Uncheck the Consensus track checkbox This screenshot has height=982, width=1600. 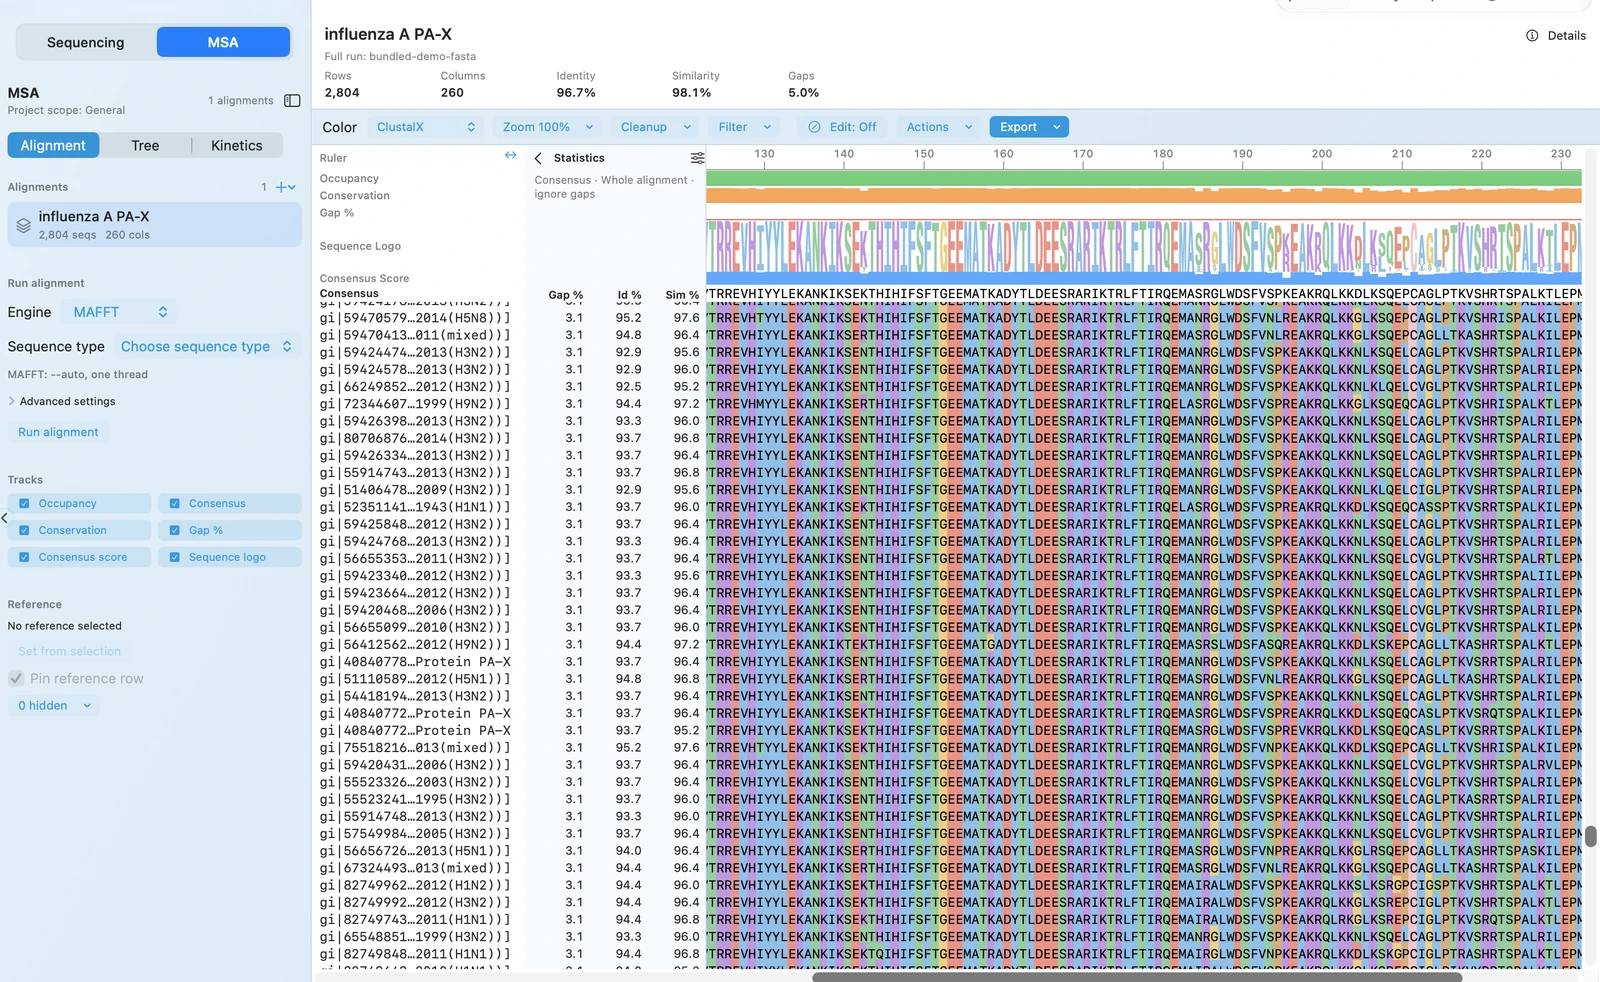point(175,504)
